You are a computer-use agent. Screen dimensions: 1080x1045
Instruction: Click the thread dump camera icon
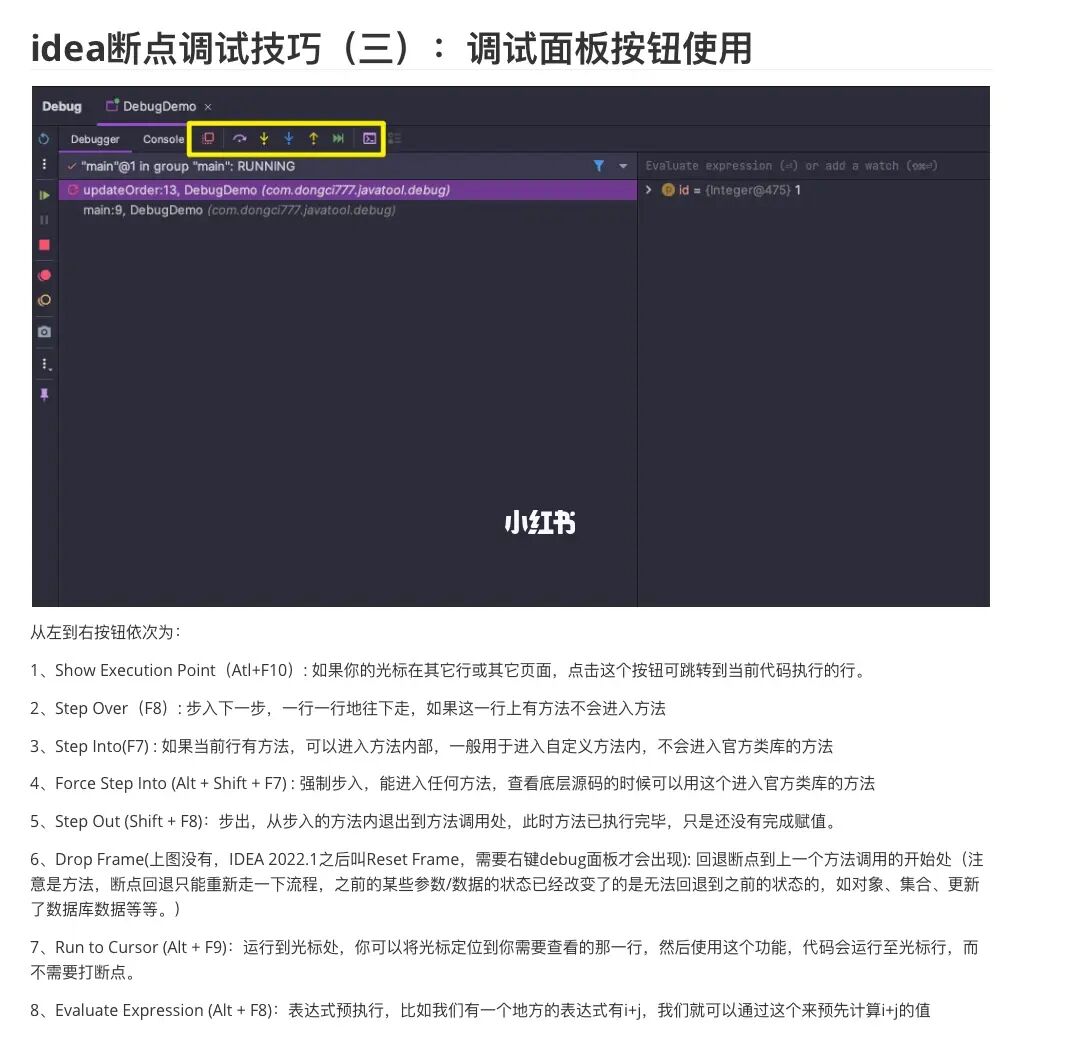pos(43,332)
